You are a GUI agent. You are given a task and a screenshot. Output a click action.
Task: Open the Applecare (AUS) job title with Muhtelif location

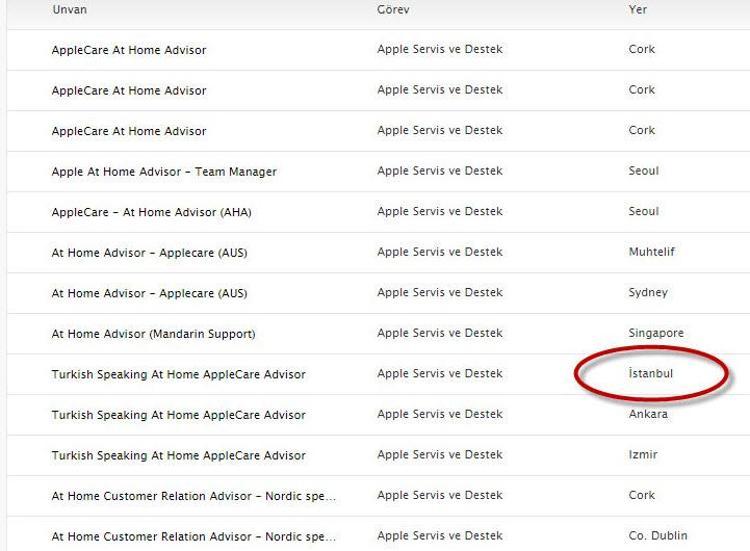click(149, 253)
